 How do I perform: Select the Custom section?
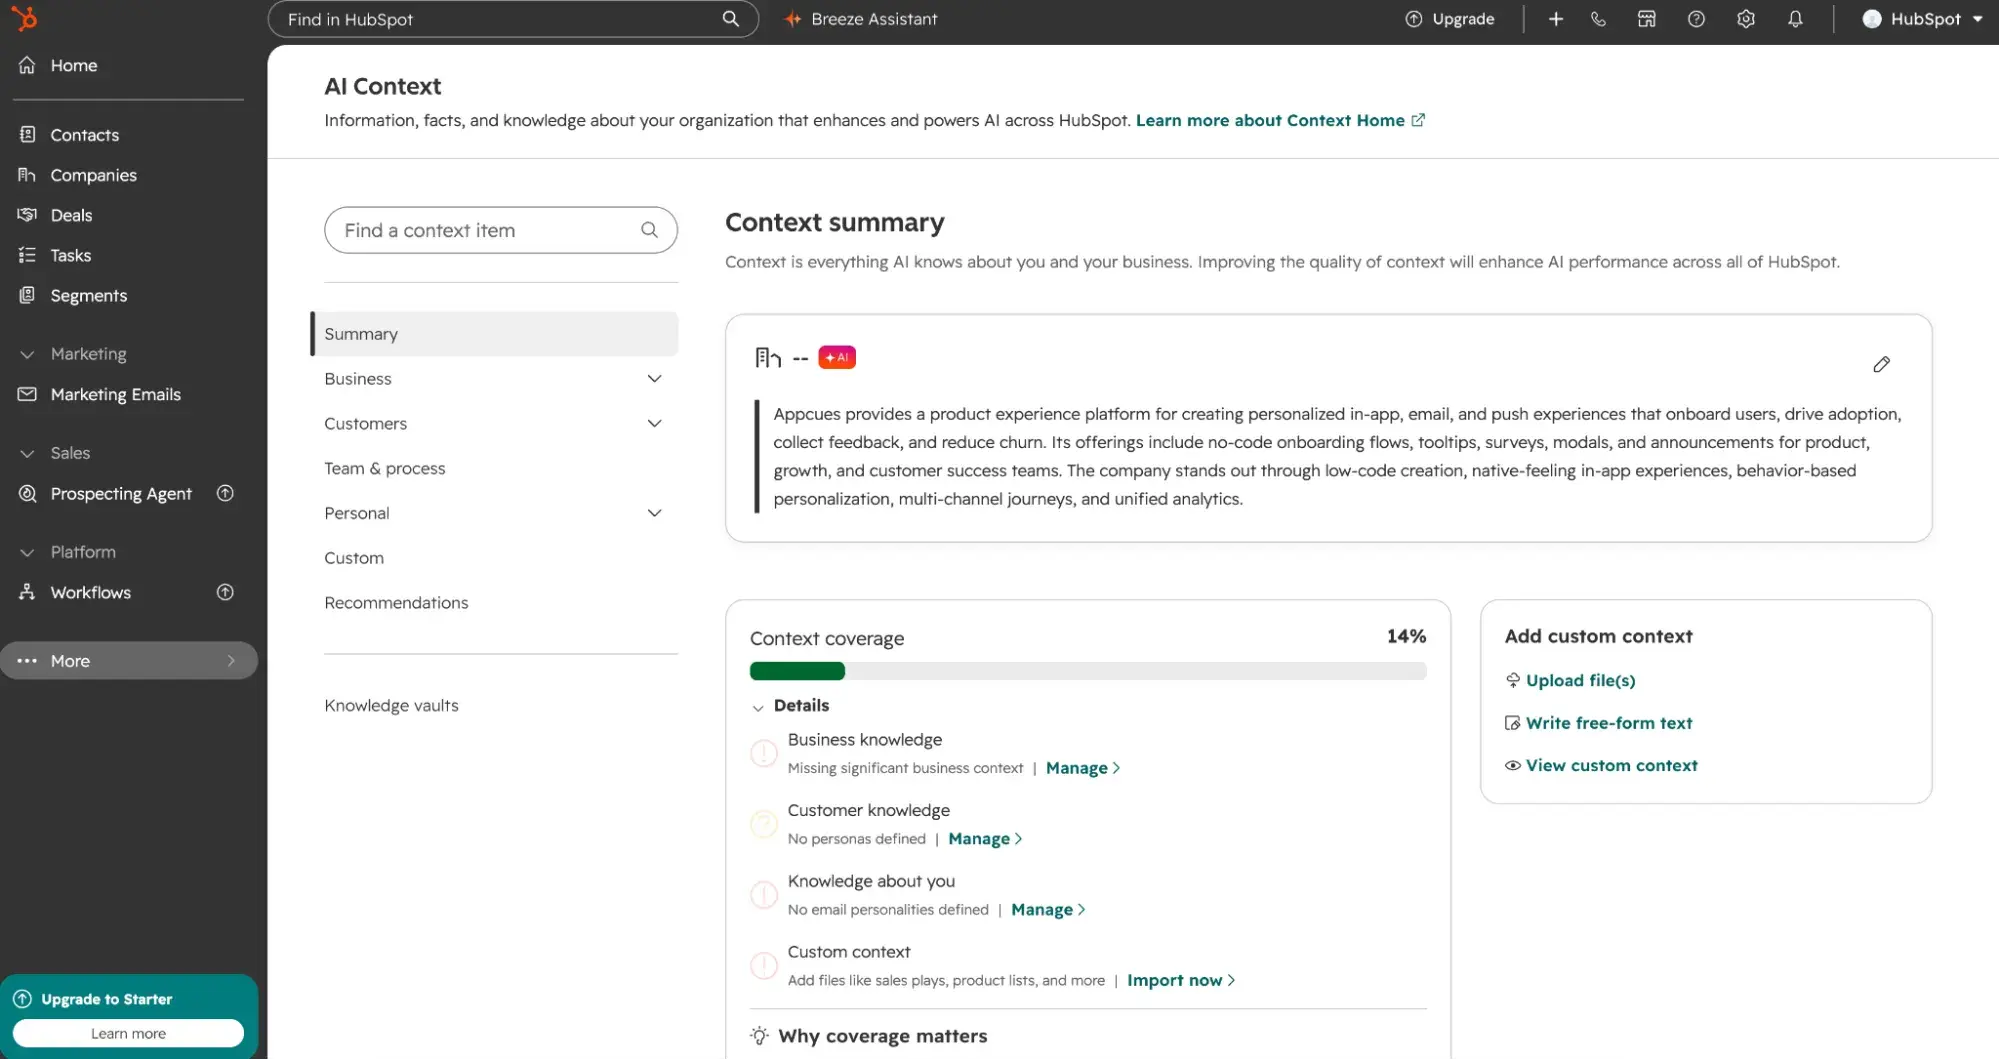click(x=354, y=558)
